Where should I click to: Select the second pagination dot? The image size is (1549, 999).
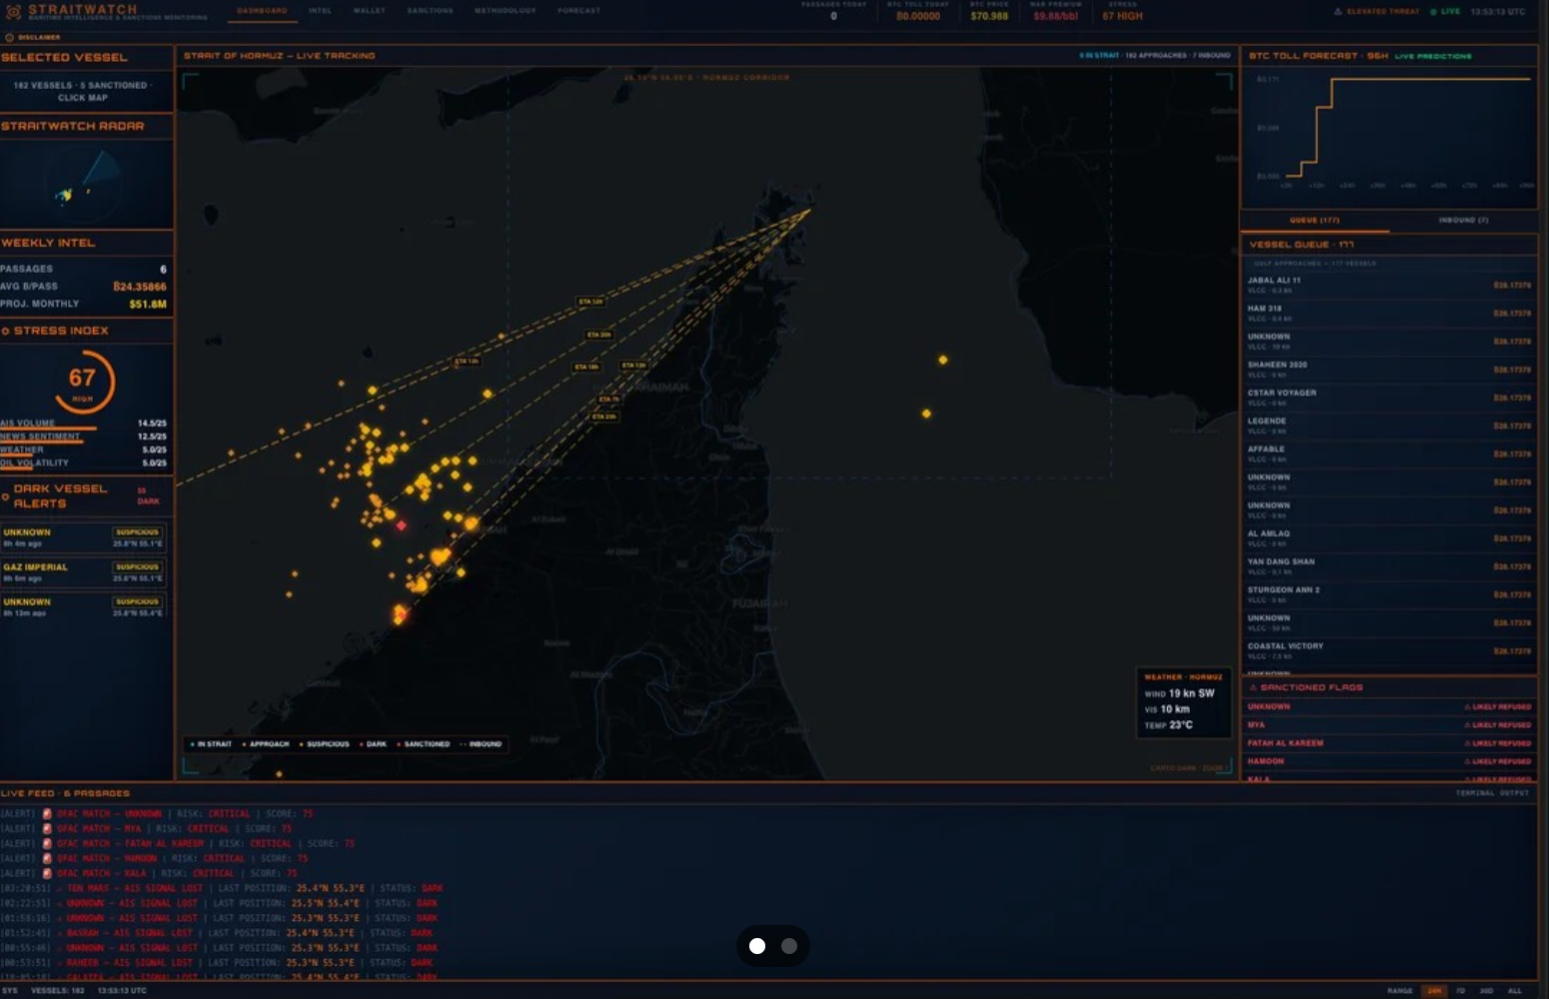pos(789,946)
